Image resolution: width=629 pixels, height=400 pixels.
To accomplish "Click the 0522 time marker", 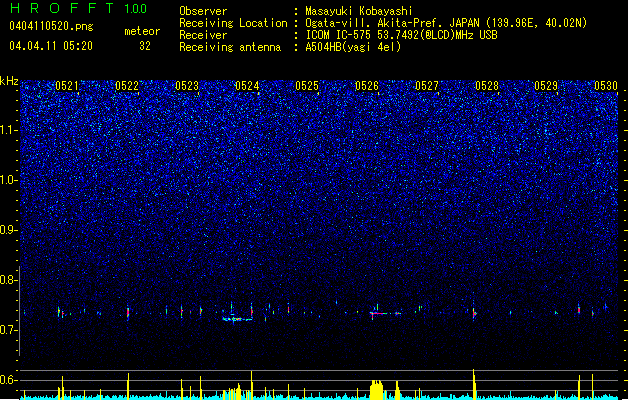I will point(127,86).
